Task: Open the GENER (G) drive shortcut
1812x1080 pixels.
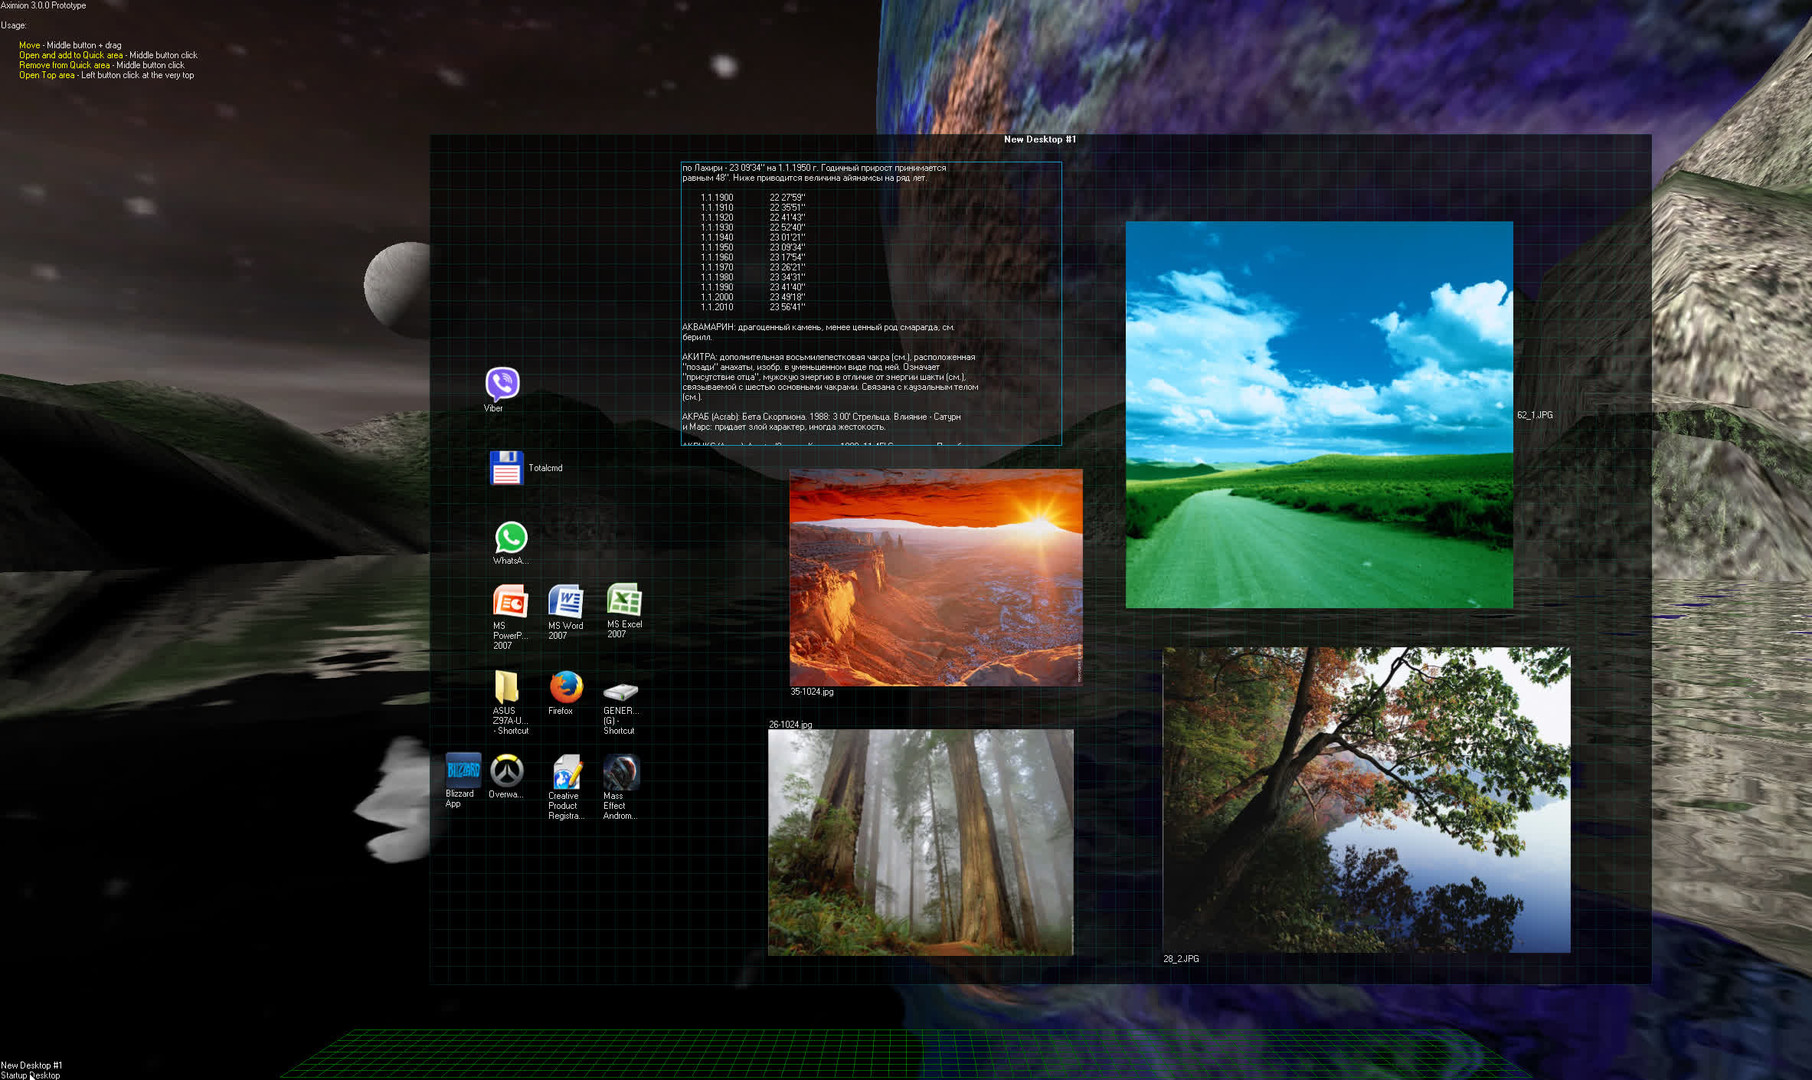Action: click(x=621, y=691)
